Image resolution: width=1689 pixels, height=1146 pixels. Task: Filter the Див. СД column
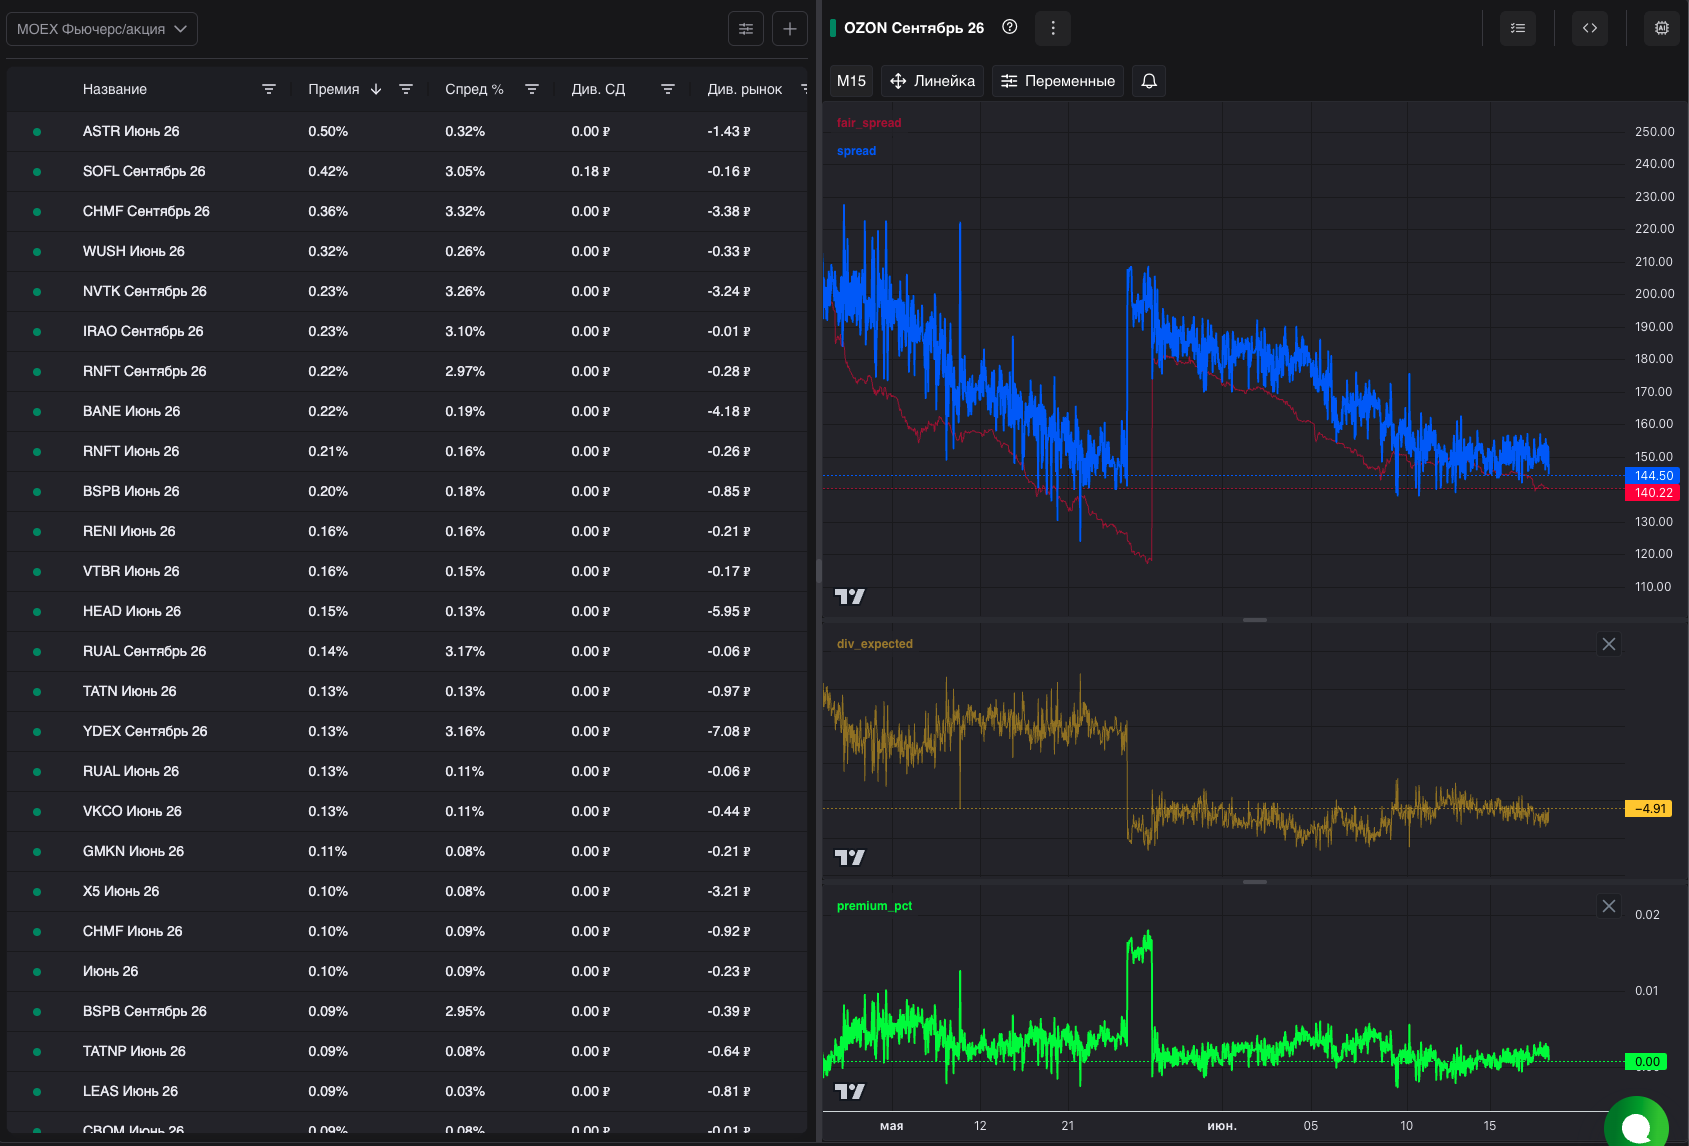(668, 89)
